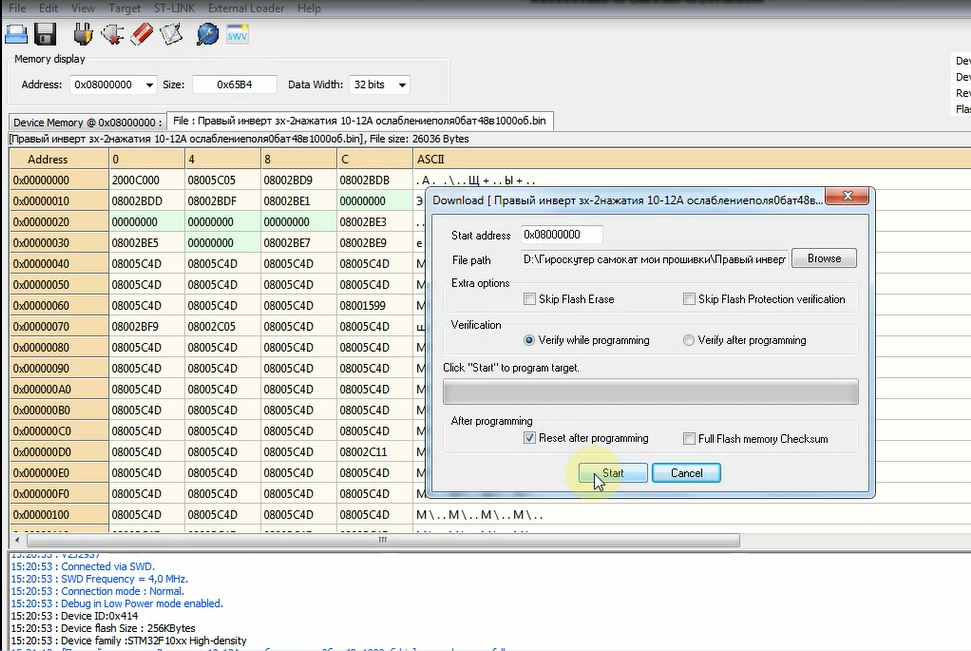
Task: Enable Full Flash memory Checksum
Action: coord(690,438)
